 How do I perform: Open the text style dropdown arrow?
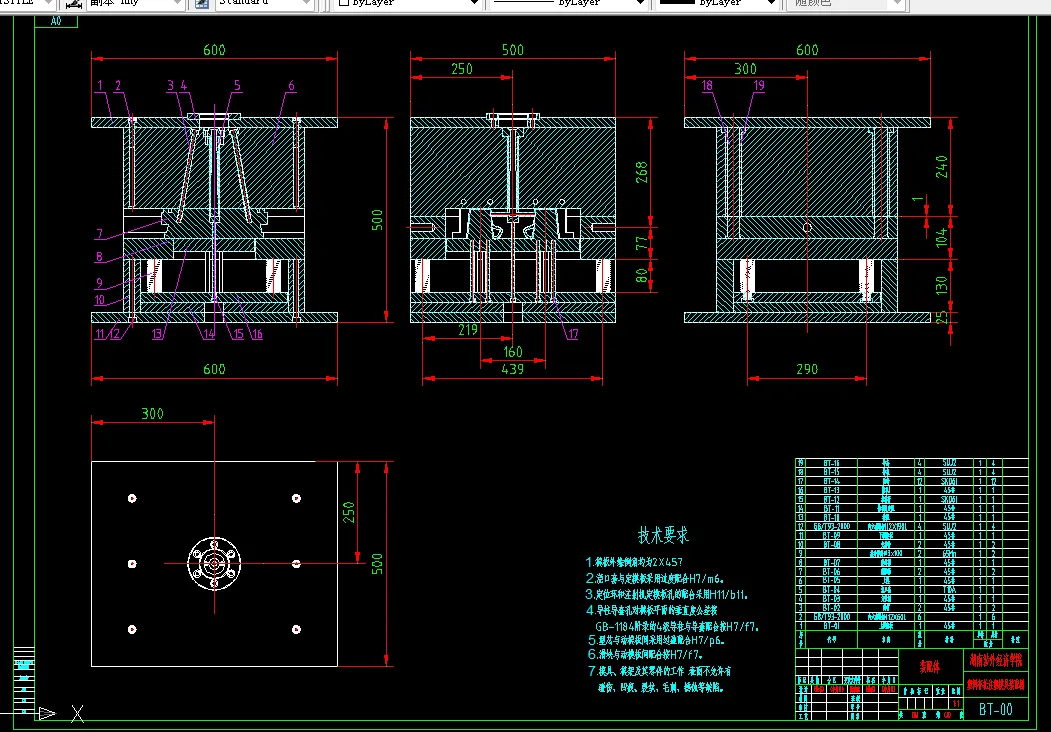click(x=50, y=4)
